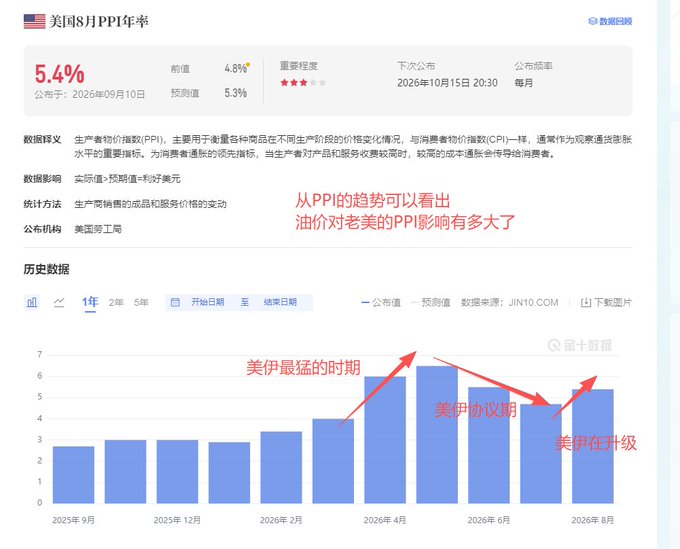Toggle the 预测值 legend series
This screenshot has width=680, height=549.
pyautogui.click(x=431, y=303)
